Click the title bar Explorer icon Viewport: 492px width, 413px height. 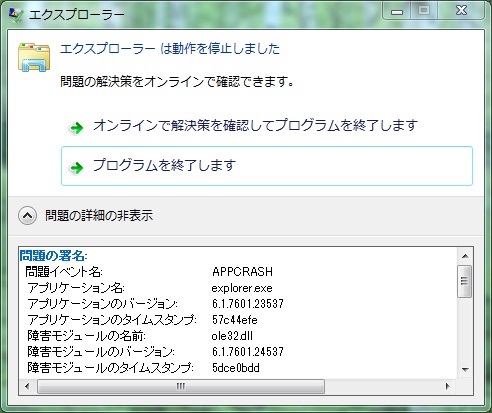coord(16,14)
